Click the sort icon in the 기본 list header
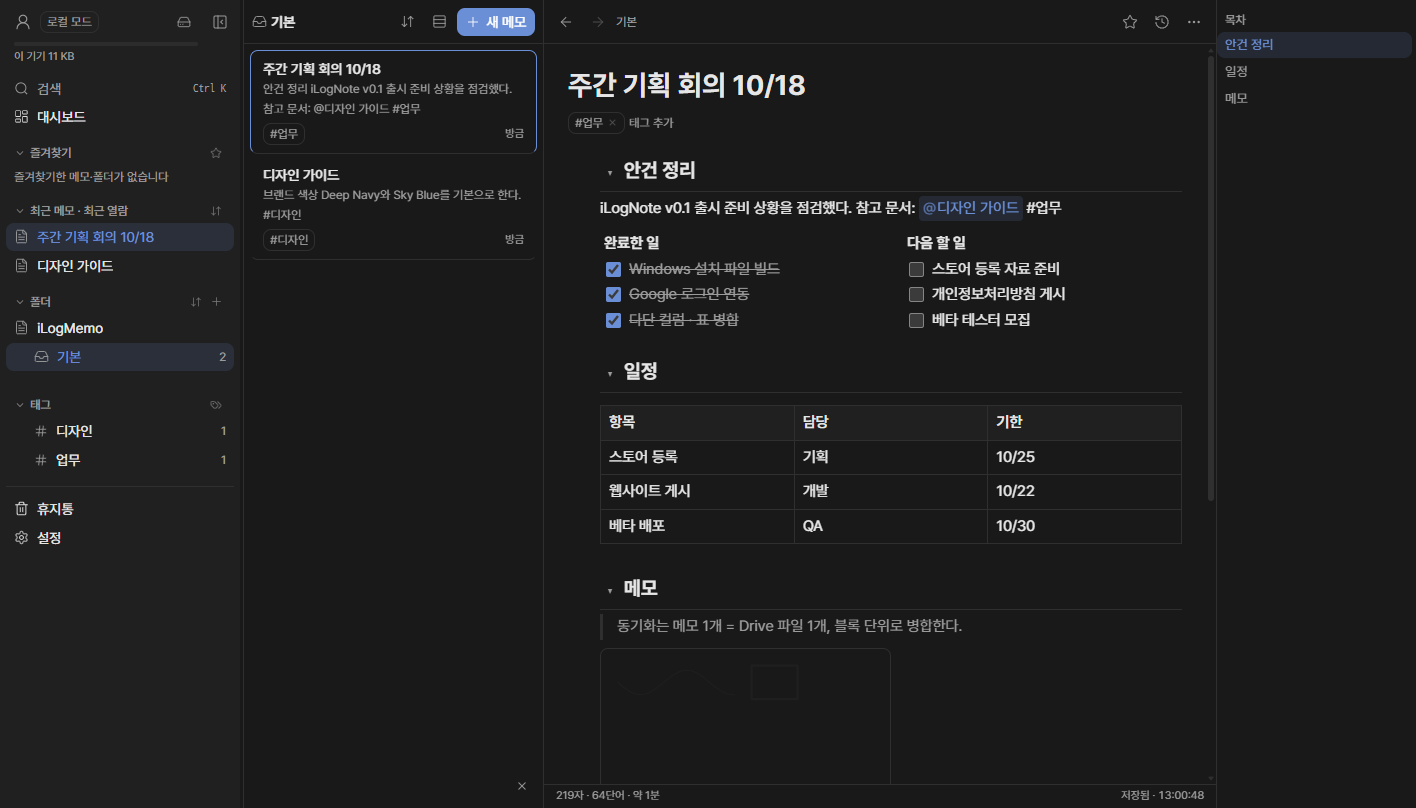Screen dimensions: 1416x808 407,21
